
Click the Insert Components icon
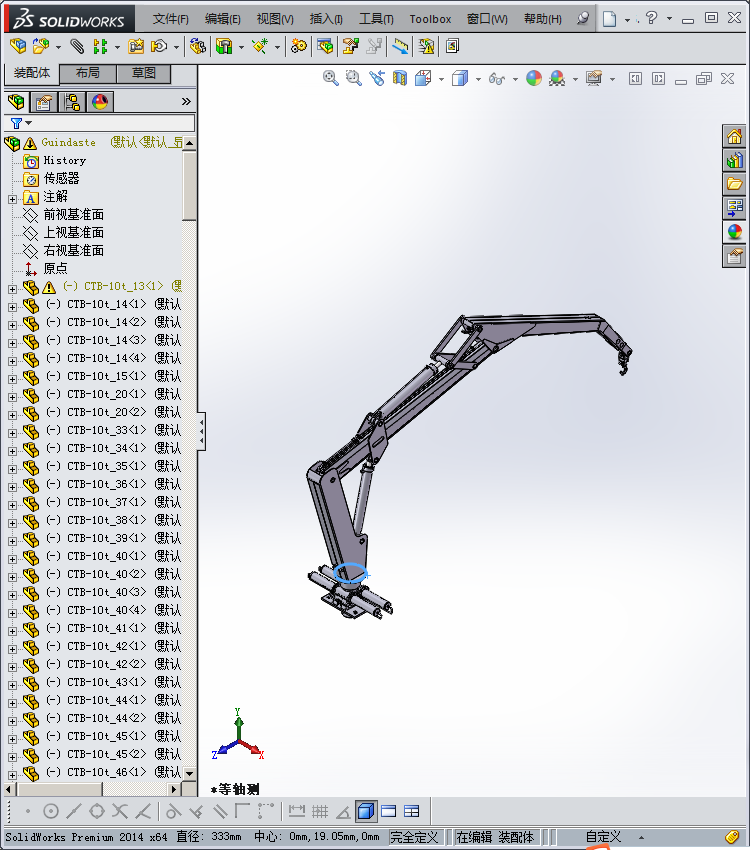point(41,46)
